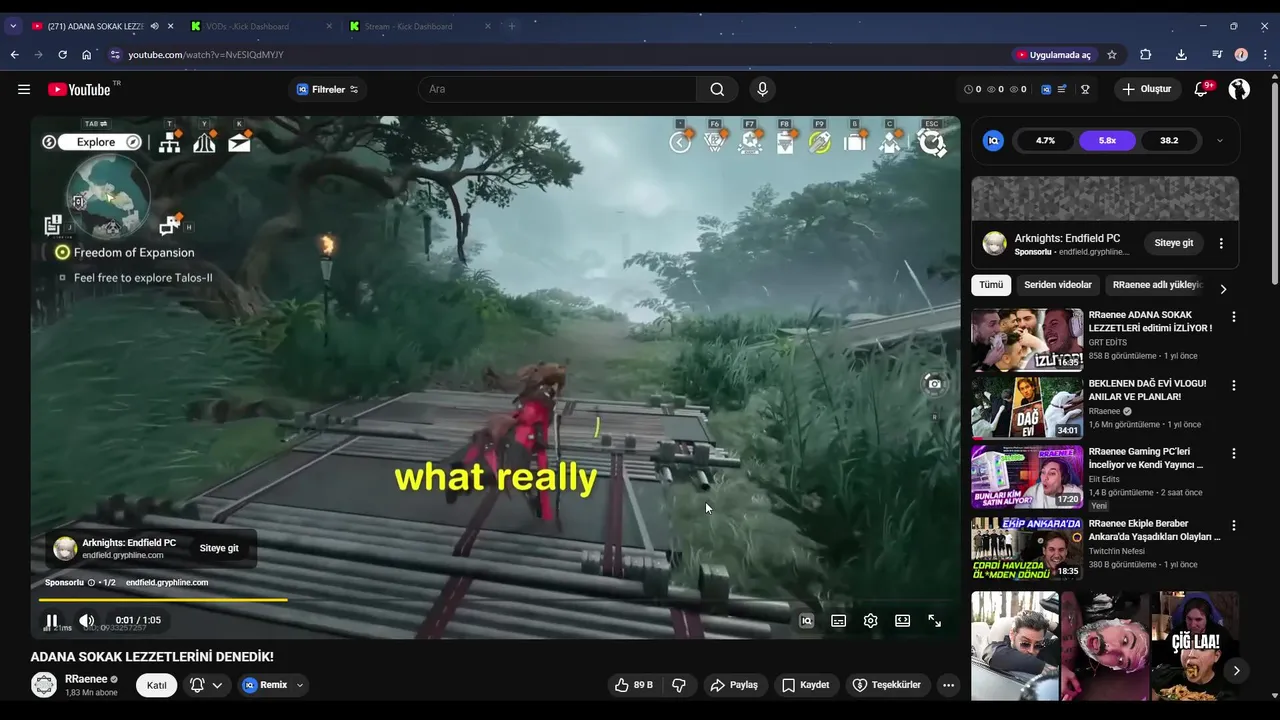Switch to Stream - Kick Dashboard tab
The height and width of the screenshot is (720, 1280).
point(420,26)
